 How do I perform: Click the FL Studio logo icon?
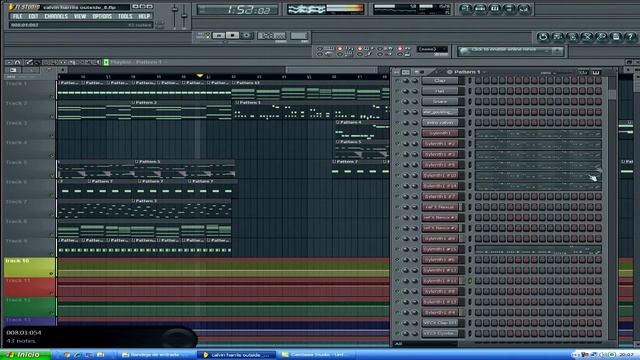pyautogui.click(x=11, y=7)
